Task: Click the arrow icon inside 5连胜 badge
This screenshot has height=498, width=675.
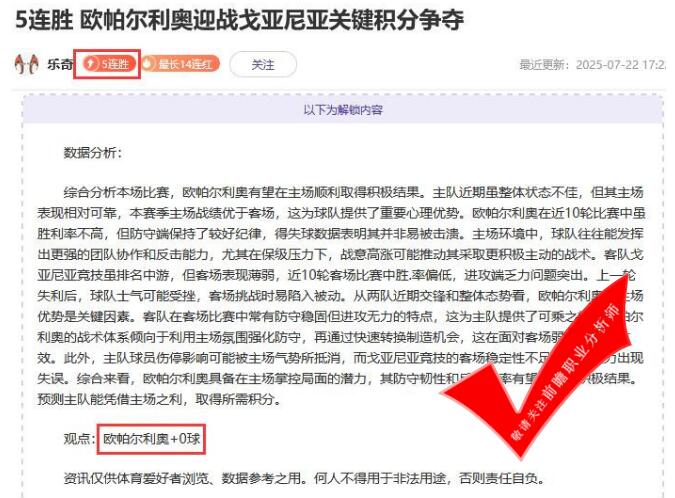Action: tap(90, 64)
